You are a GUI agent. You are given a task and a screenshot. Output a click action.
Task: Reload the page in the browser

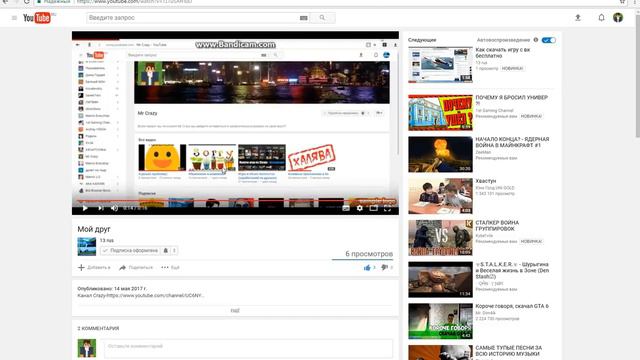coord(27,2)
